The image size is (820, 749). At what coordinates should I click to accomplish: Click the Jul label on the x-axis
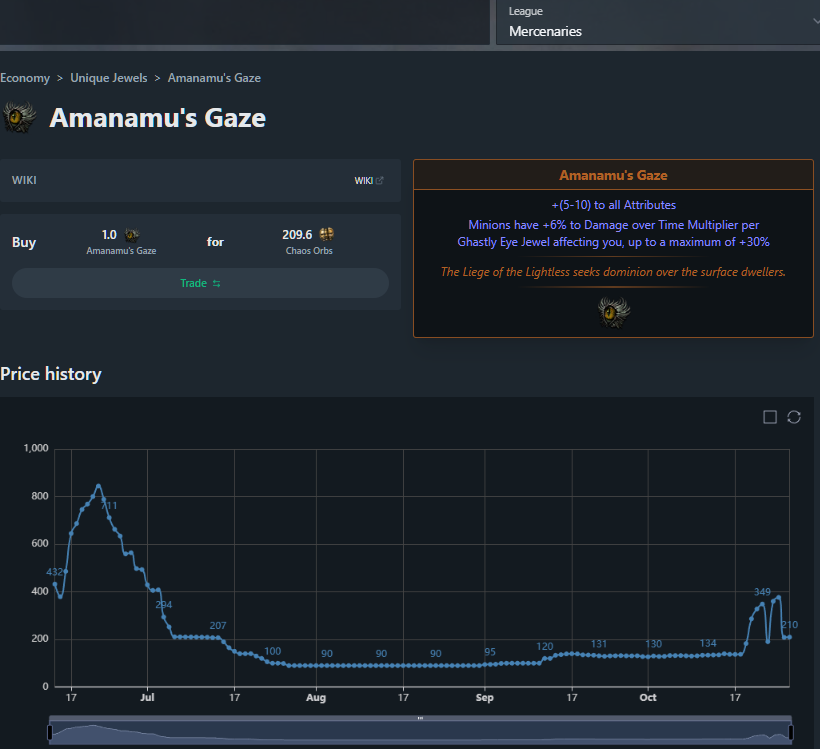point(147,697)
